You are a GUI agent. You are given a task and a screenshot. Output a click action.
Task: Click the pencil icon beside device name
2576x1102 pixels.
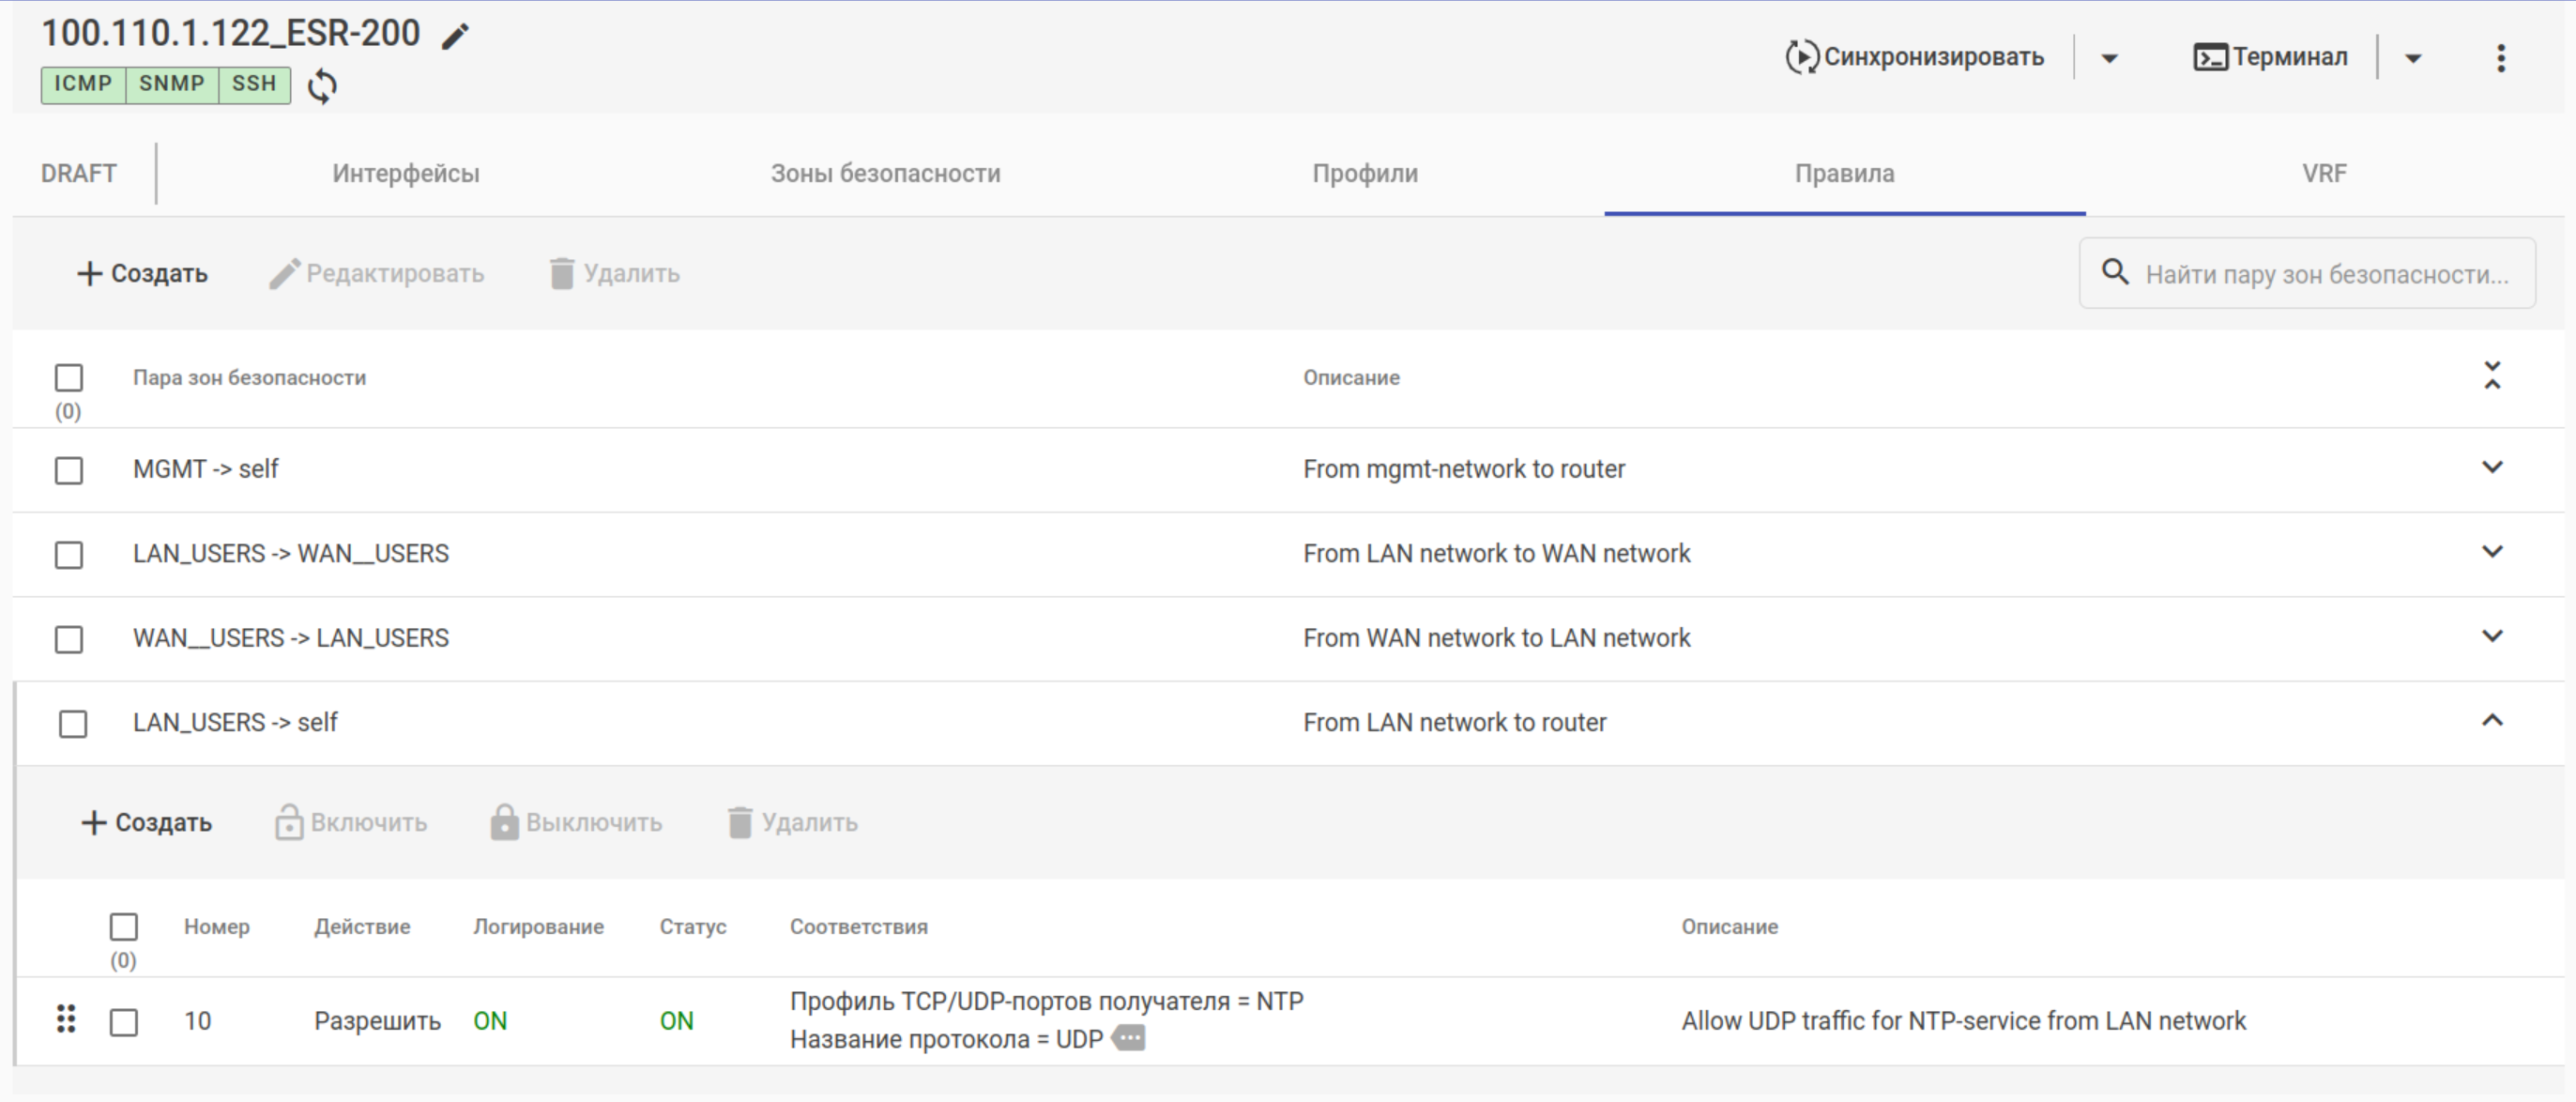click(455, 36)
